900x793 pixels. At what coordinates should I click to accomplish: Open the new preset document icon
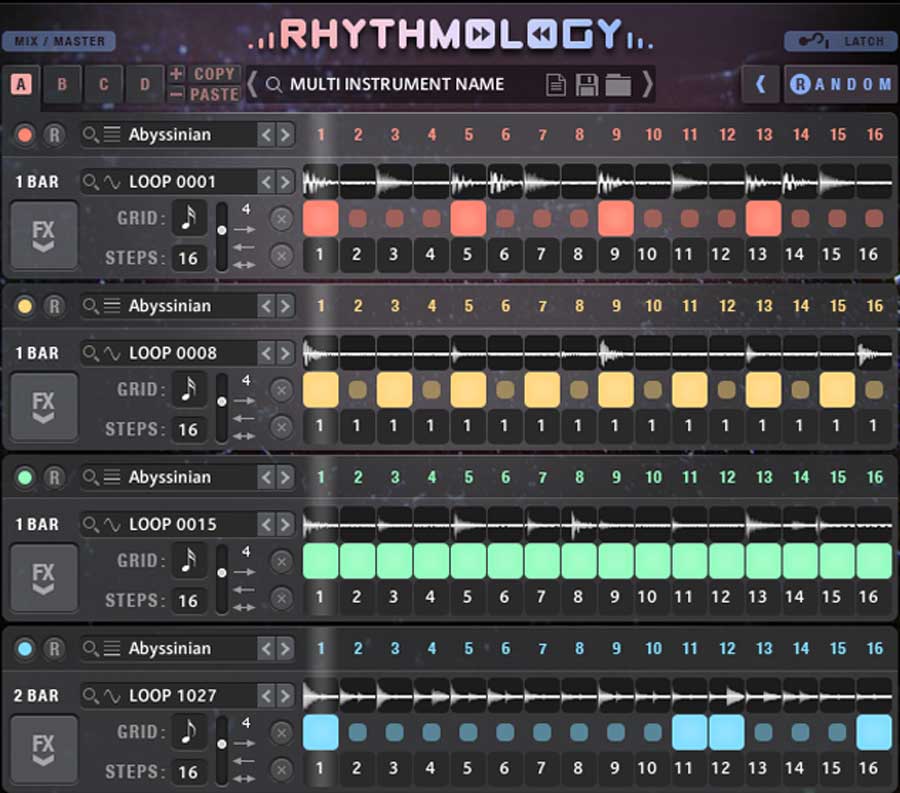(555, 85)
